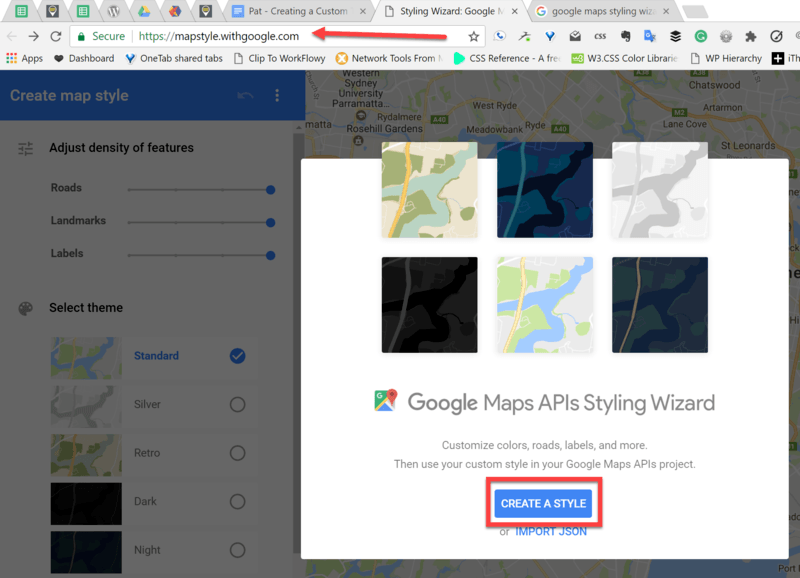Screen dimensions: 800x578
Task: Select the Standard theme radio button
Action: click(237, 356)
